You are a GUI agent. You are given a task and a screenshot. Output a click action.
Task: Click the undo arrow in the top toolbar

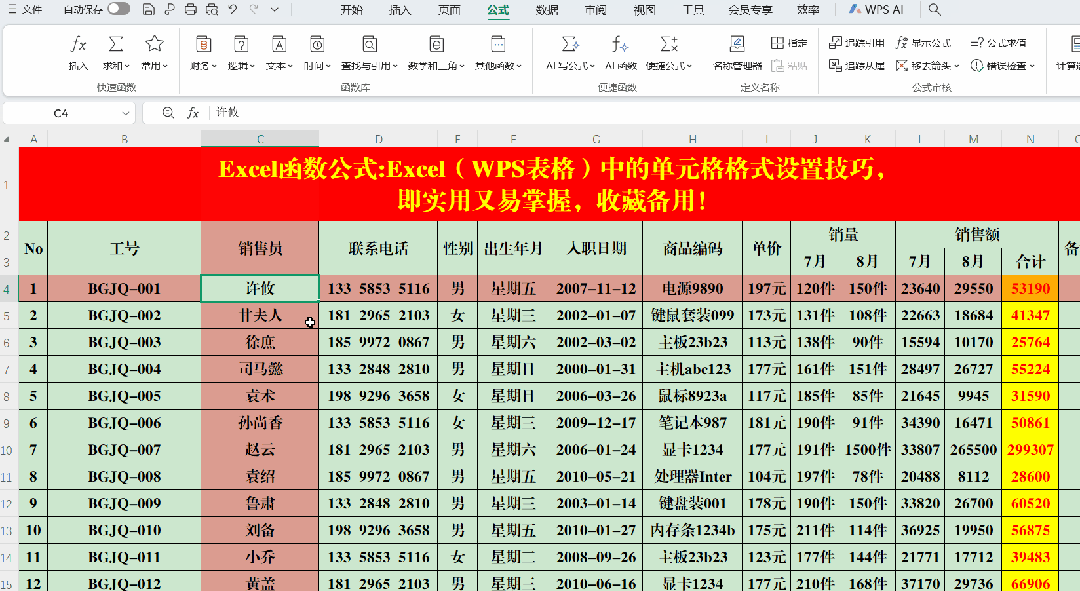click(233, 10)
